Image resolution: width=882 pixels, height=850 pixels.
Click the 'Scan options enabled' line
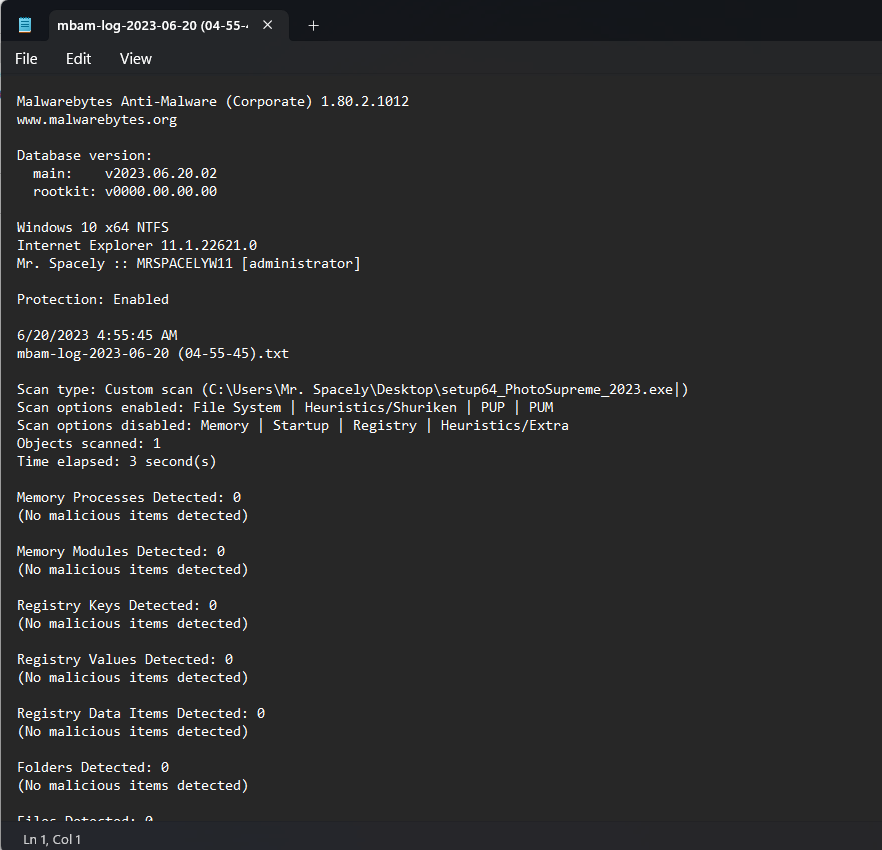pyautogui.click(x=285, y=407)
